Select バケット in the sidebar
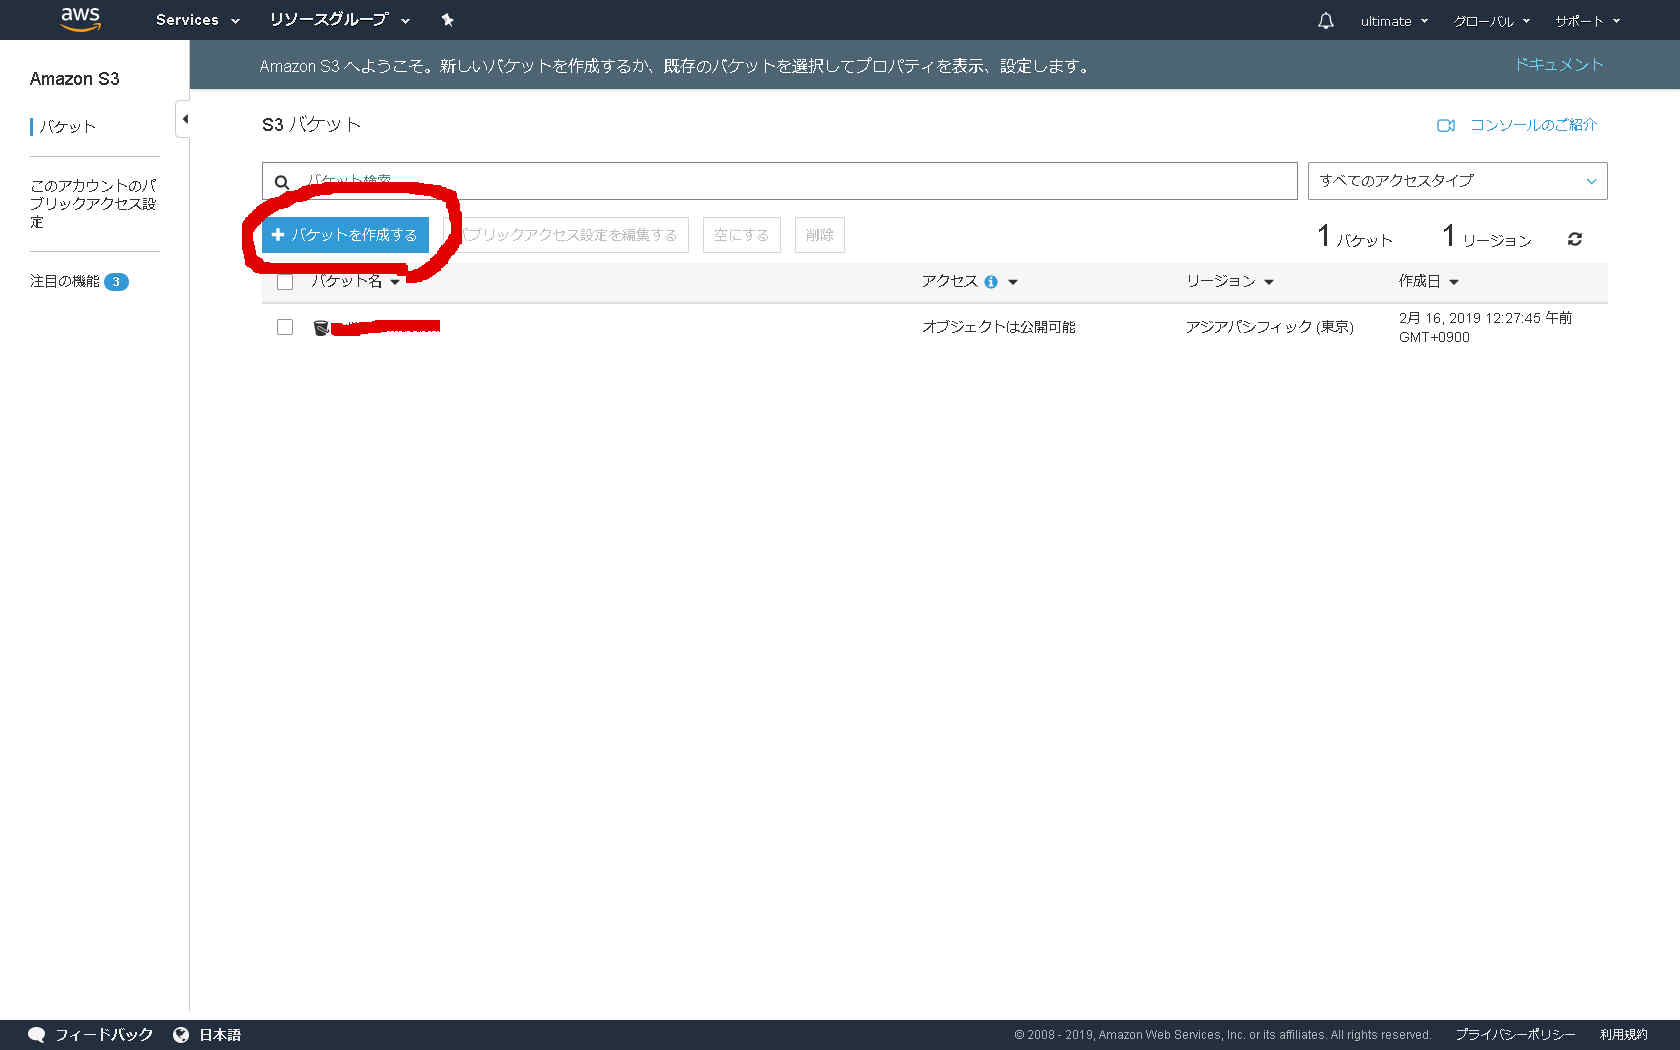 [x=67, y=127]
